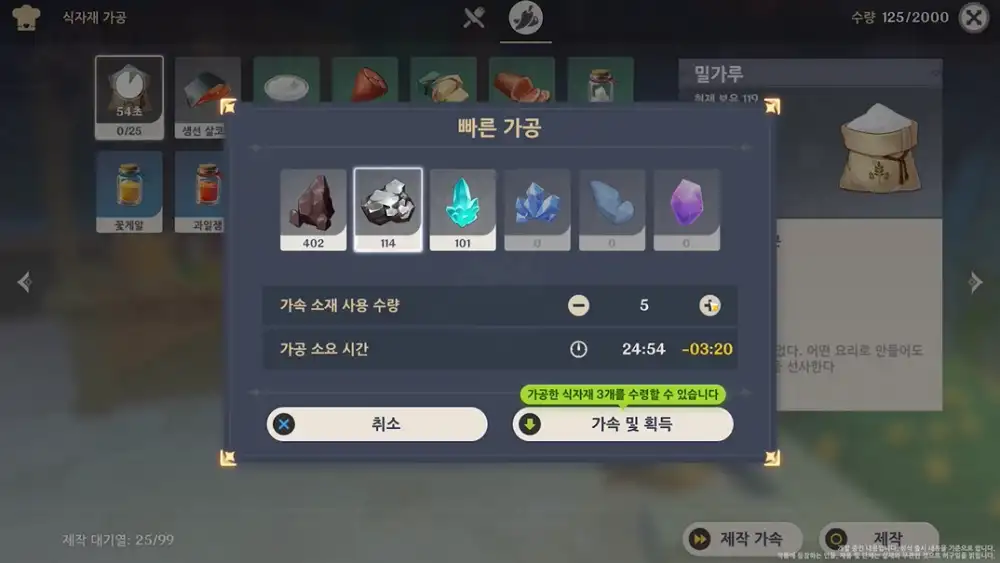Open the ingredient processing chili tab

[x=526, y=18]
